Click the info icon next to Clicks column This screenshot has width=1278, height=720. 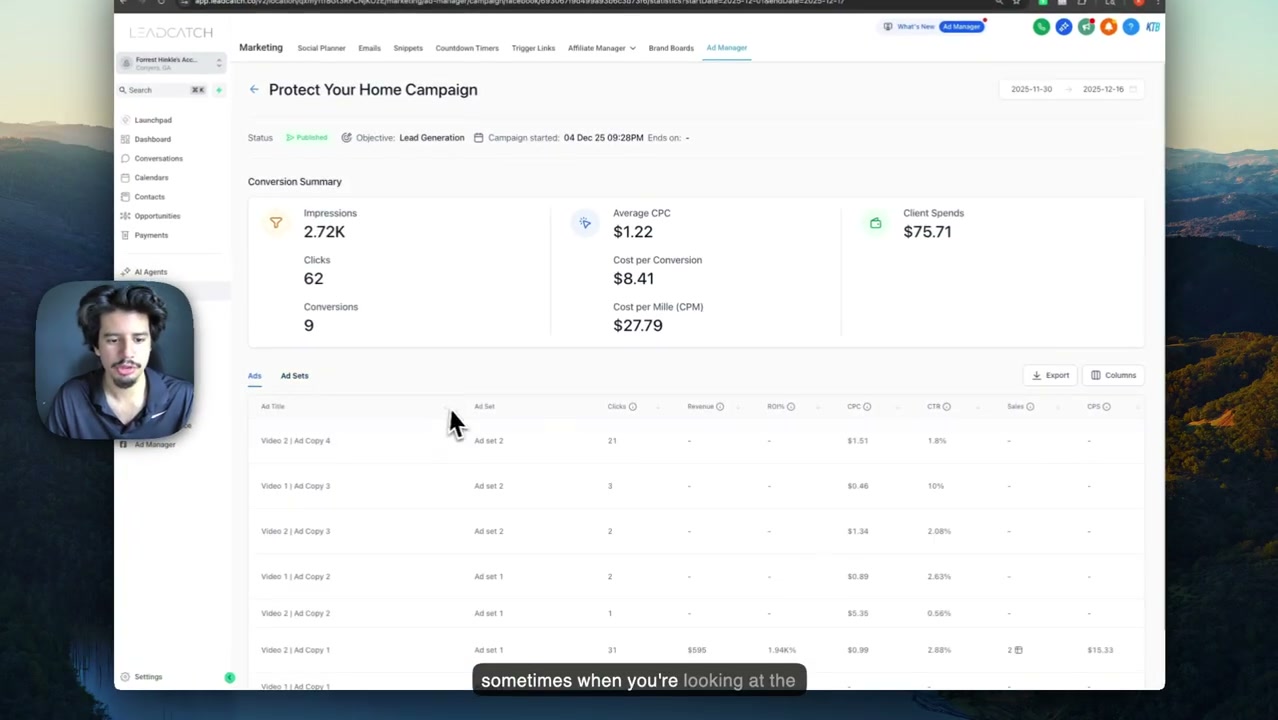pos(632,407)
